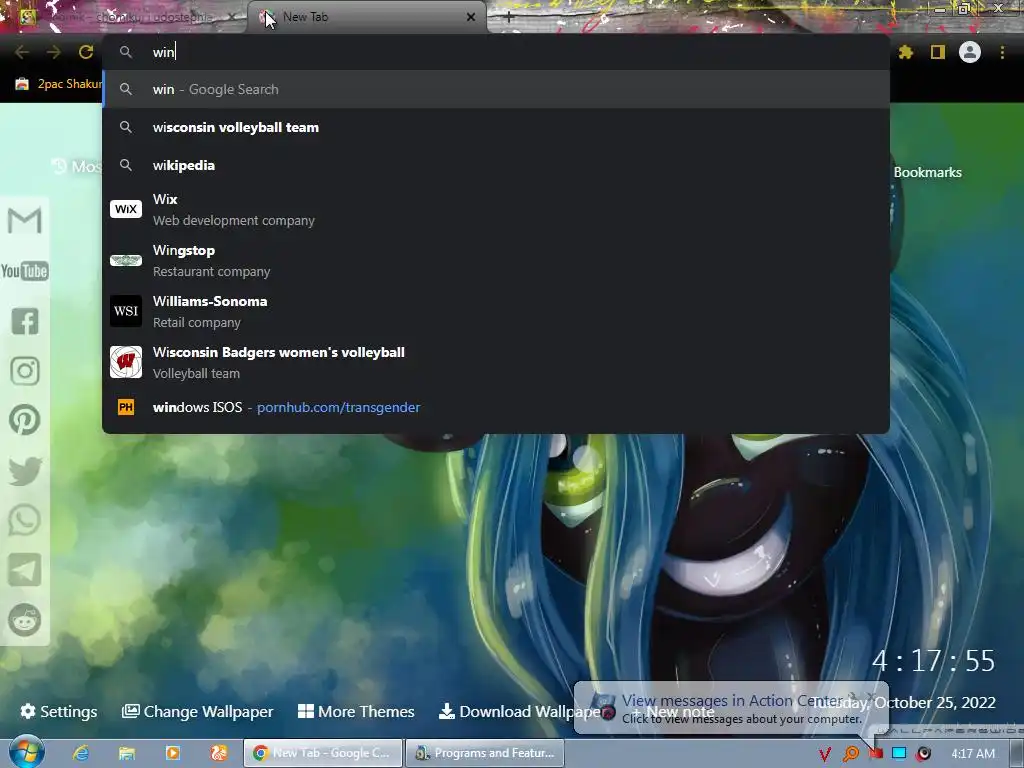The image size is (1024, 768).
Task: Click Download Wallpaper
Action: pos(521,711)
